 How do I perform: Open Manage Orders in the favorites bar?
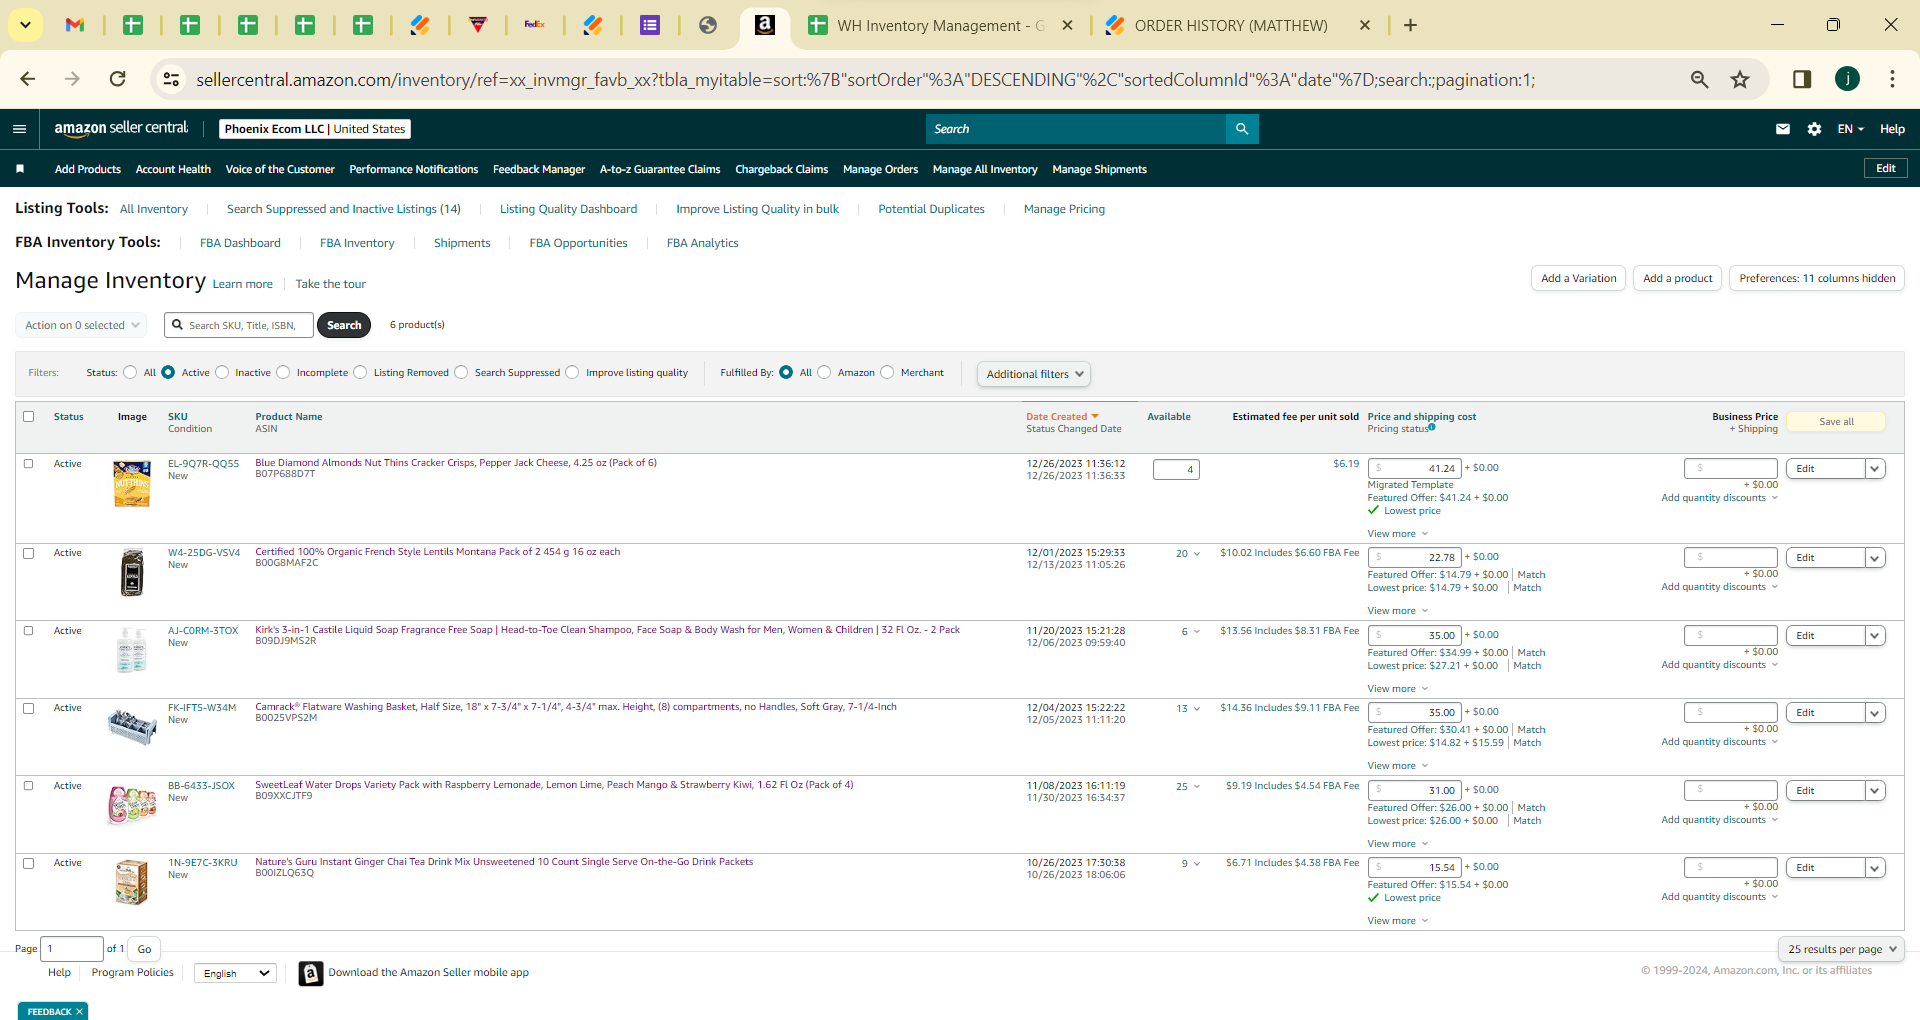[880, 169]
